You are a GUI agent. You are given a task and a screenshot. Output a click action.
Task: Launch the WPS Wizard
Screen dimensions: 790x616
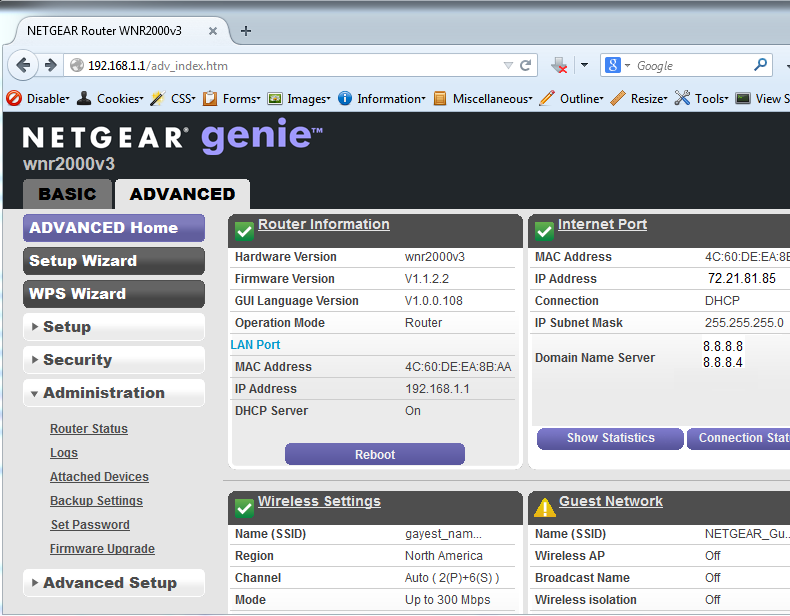(114, 294)
